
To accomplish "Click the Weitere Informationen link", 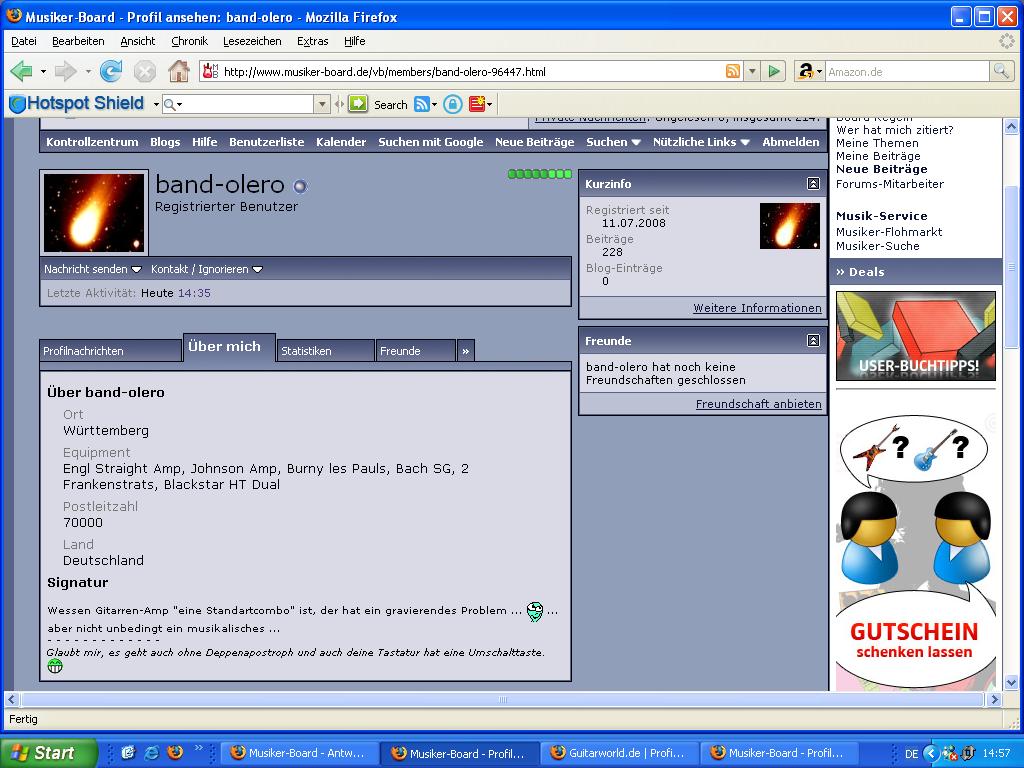I will click(x=758, y=308).
